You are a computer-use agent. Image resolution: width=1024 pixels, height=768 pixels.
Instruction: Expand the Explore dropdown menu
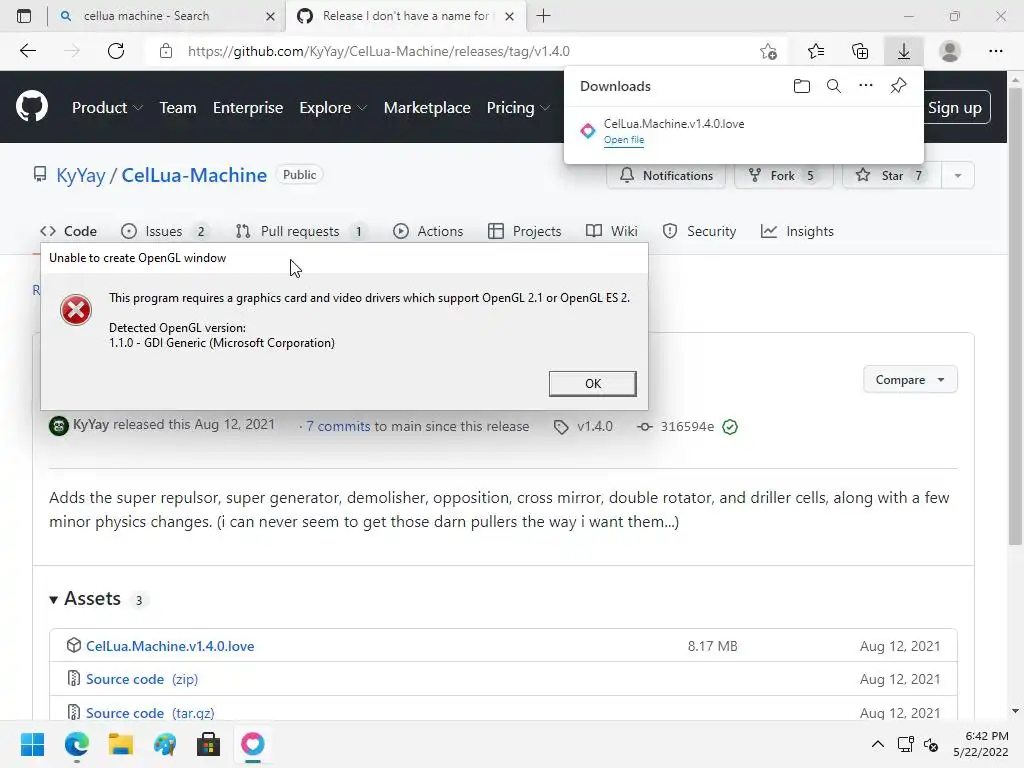(333, 108)
